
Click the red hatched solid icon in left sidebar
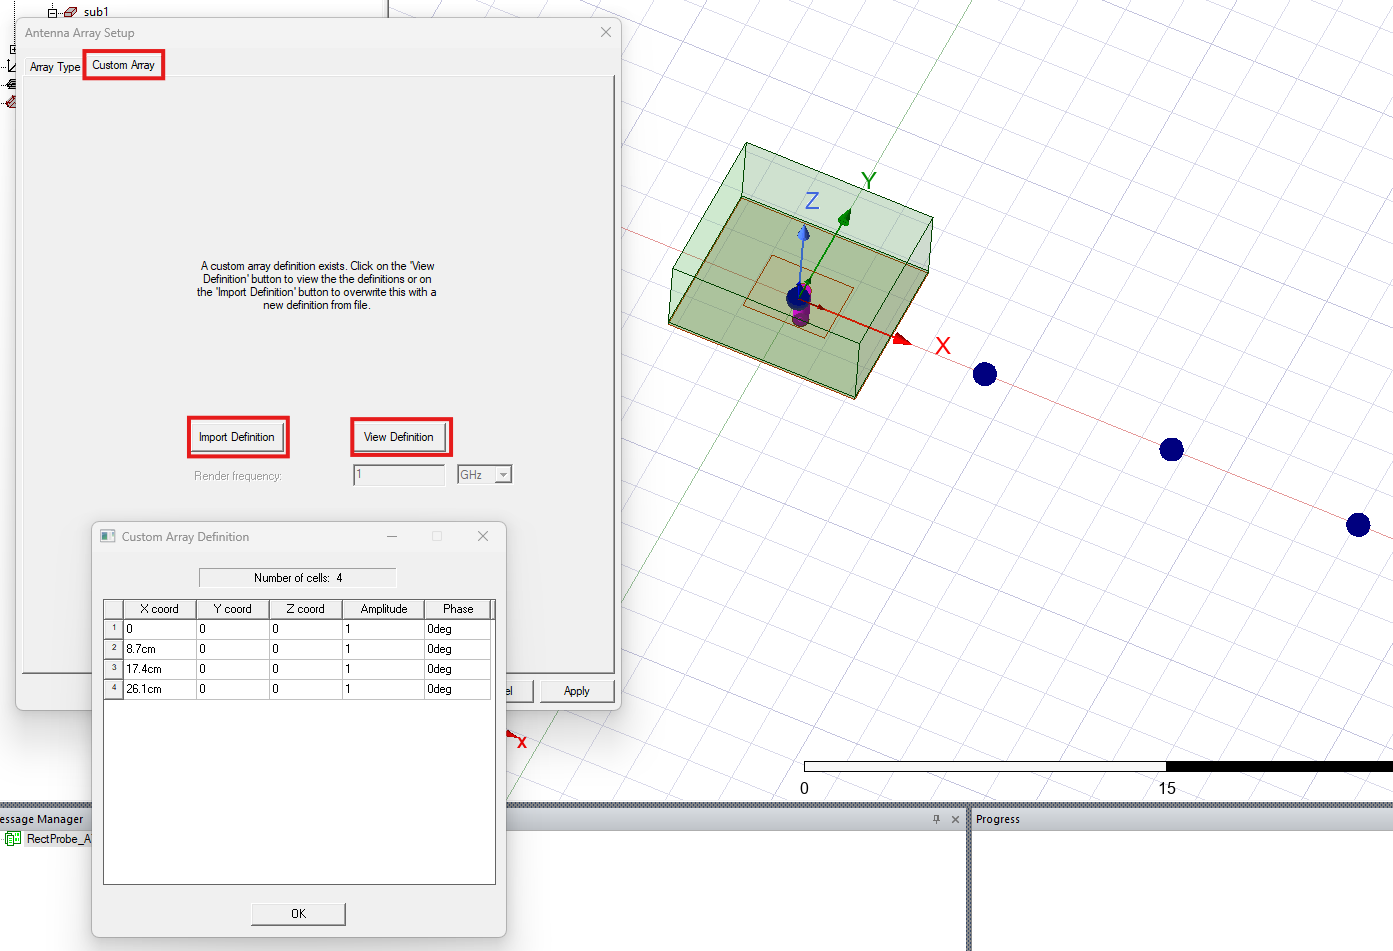pyautogui.click(x=10, y=101)
